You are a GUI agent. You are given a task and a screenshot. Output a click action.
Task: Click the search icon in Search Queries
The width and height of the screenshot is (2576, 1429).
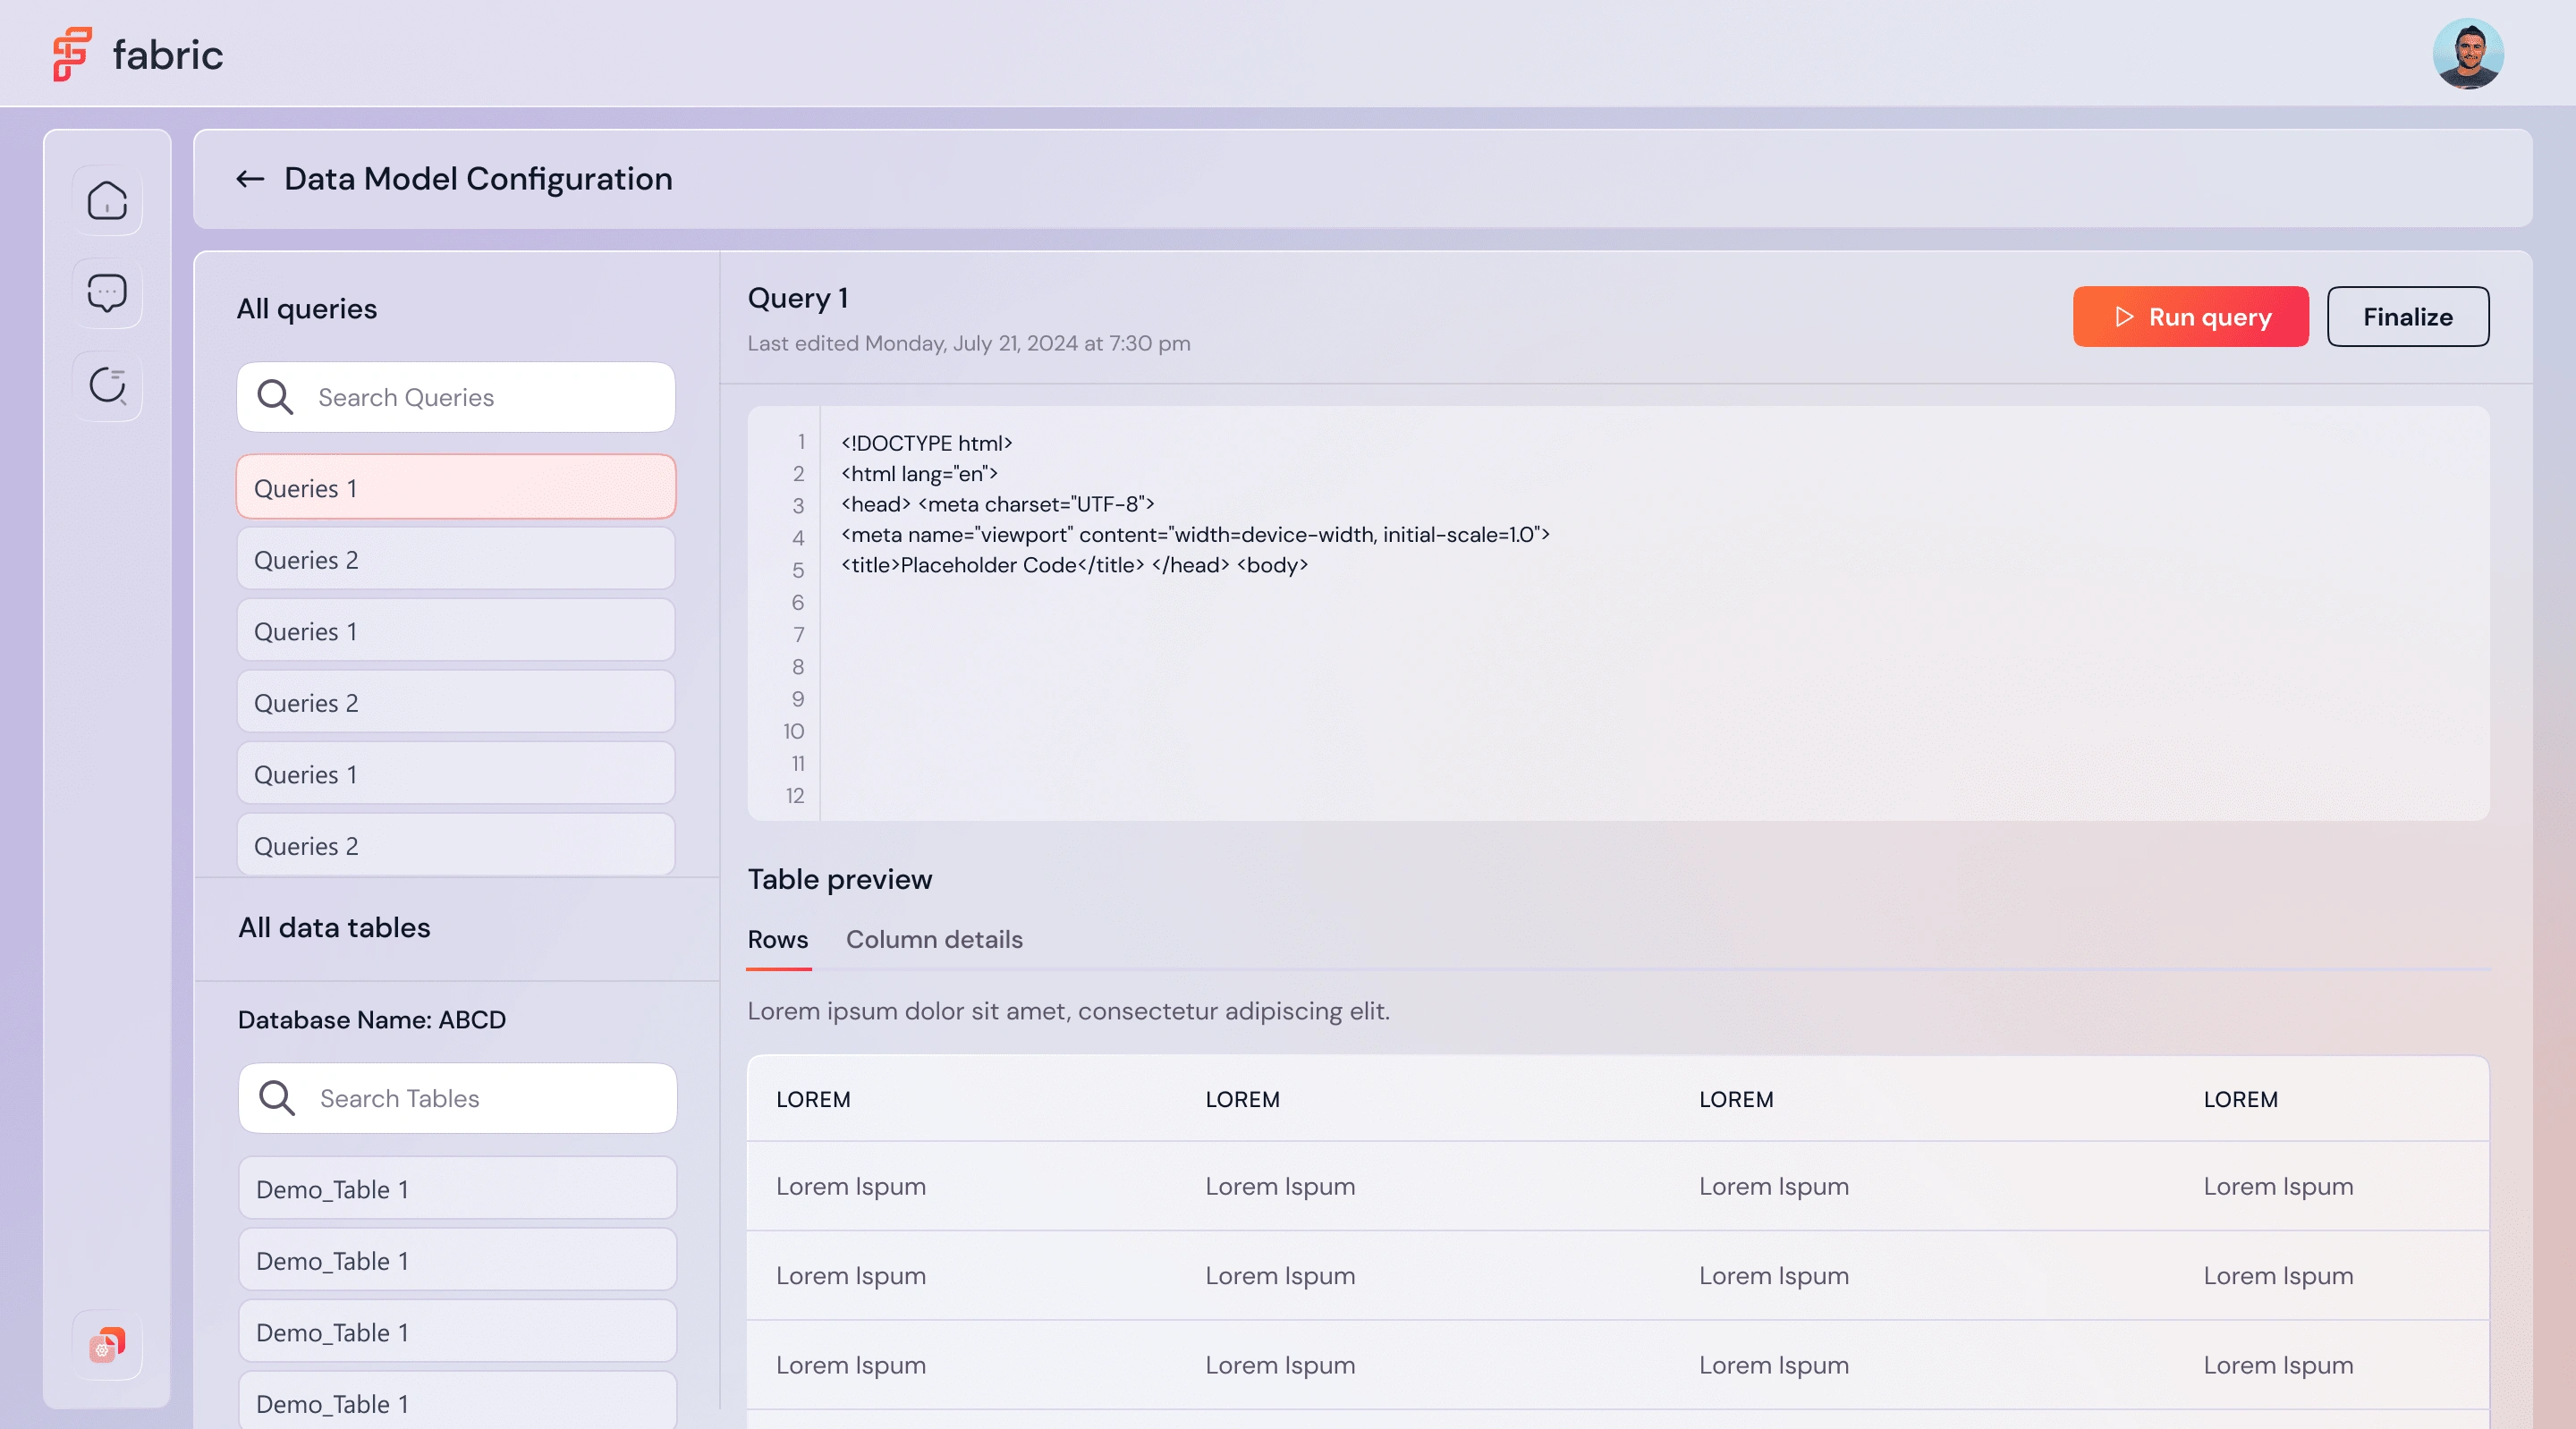tap(275, 396)
